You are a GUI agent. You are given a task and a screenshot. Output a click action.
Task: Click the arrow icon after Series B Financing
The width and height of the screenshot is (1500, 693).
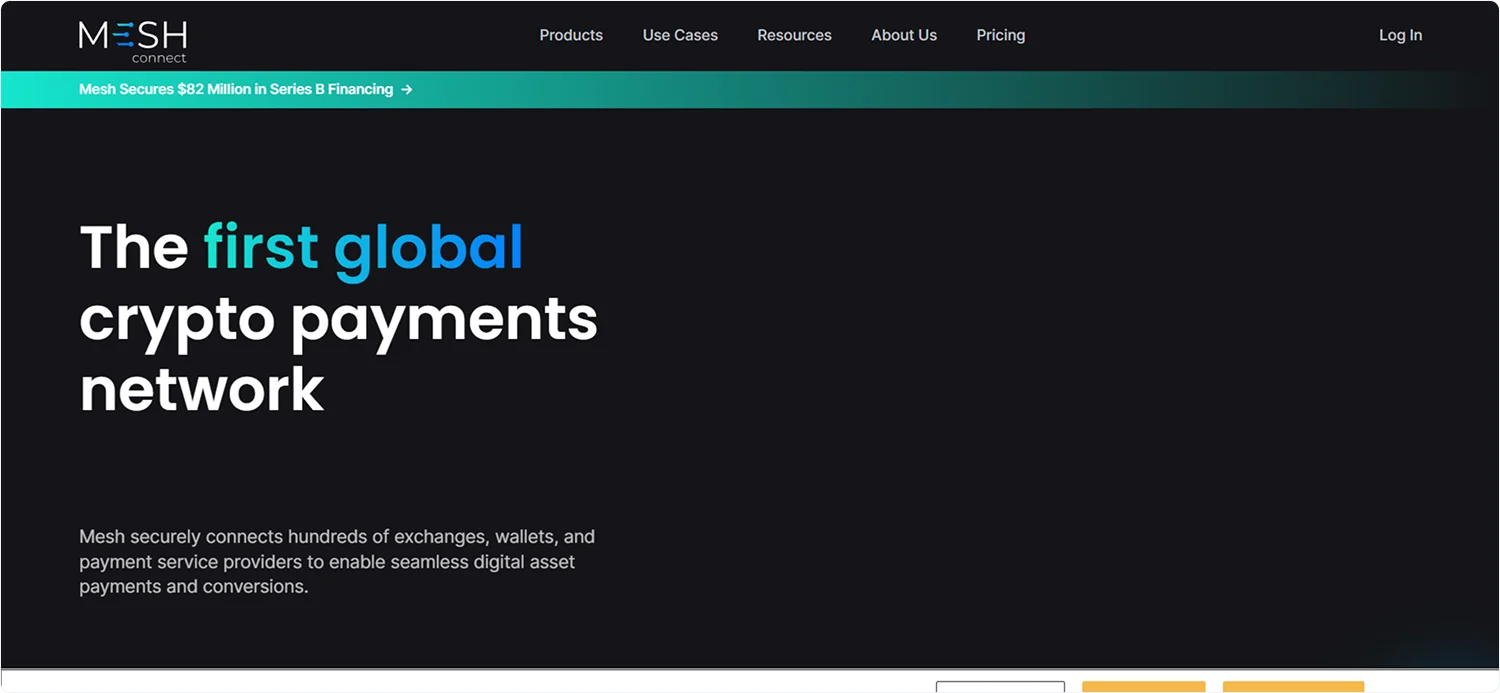[407, 89]
